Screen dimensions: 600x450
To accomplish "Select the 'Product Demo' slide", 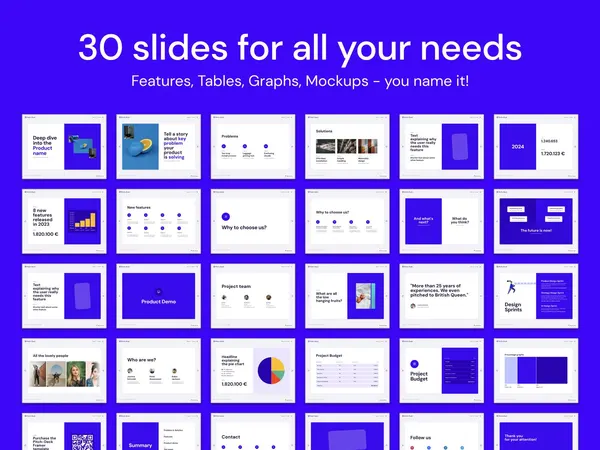I will (158, 296).
